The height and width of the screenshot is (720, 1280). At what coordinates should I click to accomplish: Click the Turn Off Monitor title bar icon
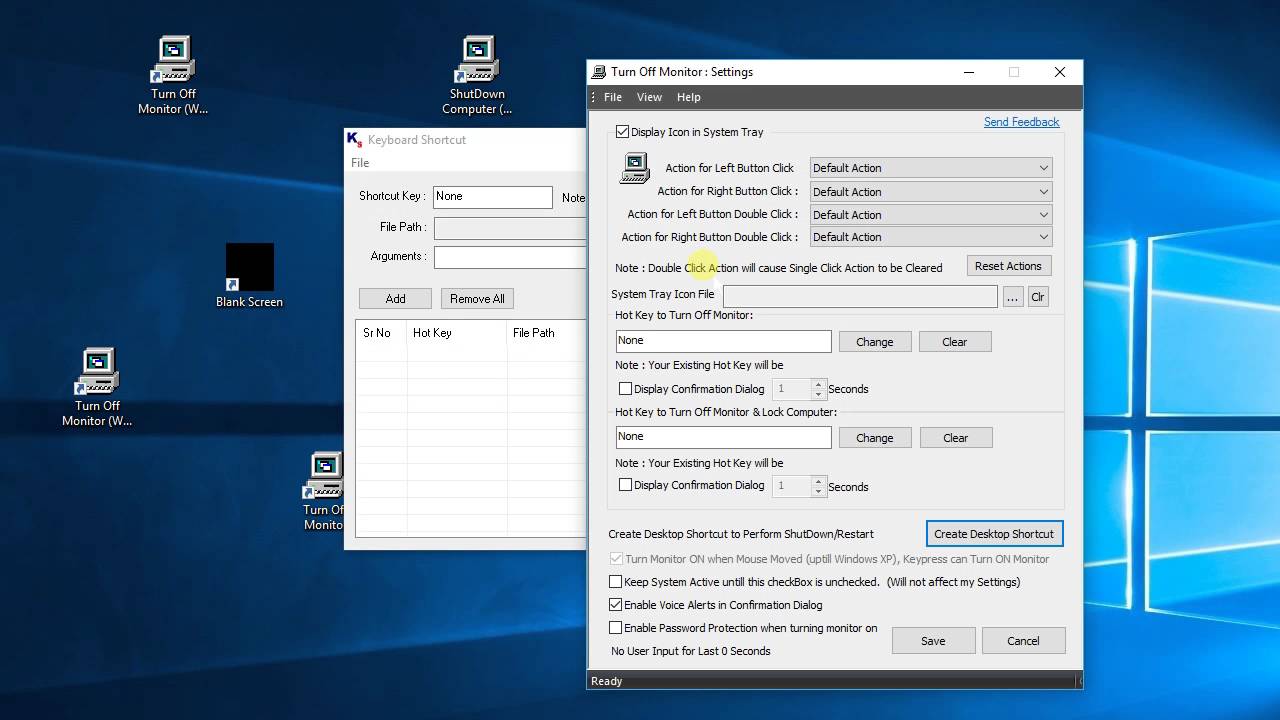pyautogui.click(x=599, y=72)
